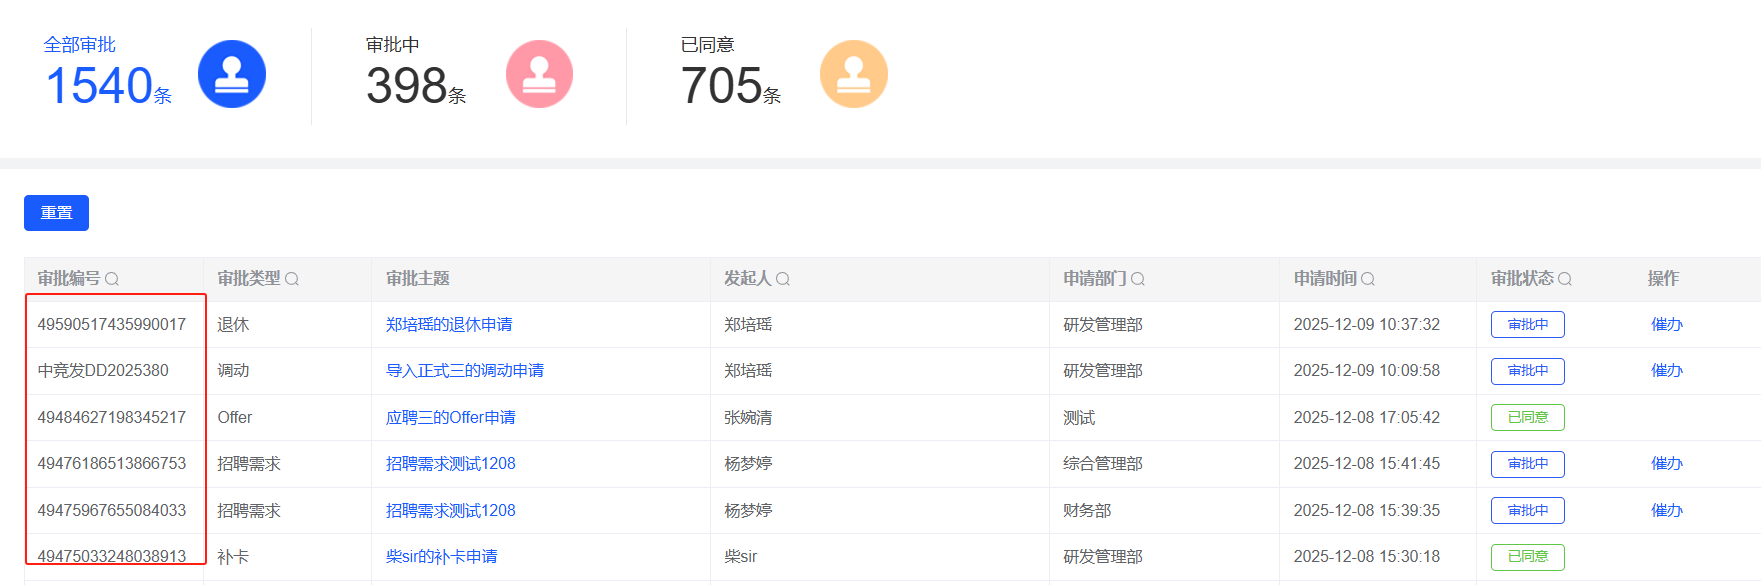1761x585 pixels.
Task: Click the blue stamp icon for 全部审批
Action: pos(232,74)
